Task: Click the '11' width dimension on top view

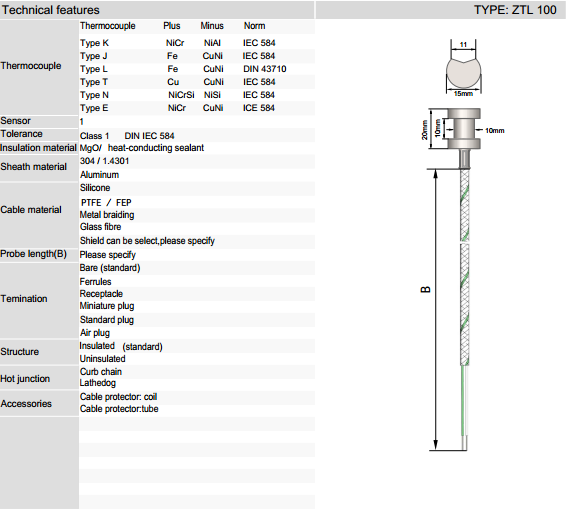Action: (463, 45)
